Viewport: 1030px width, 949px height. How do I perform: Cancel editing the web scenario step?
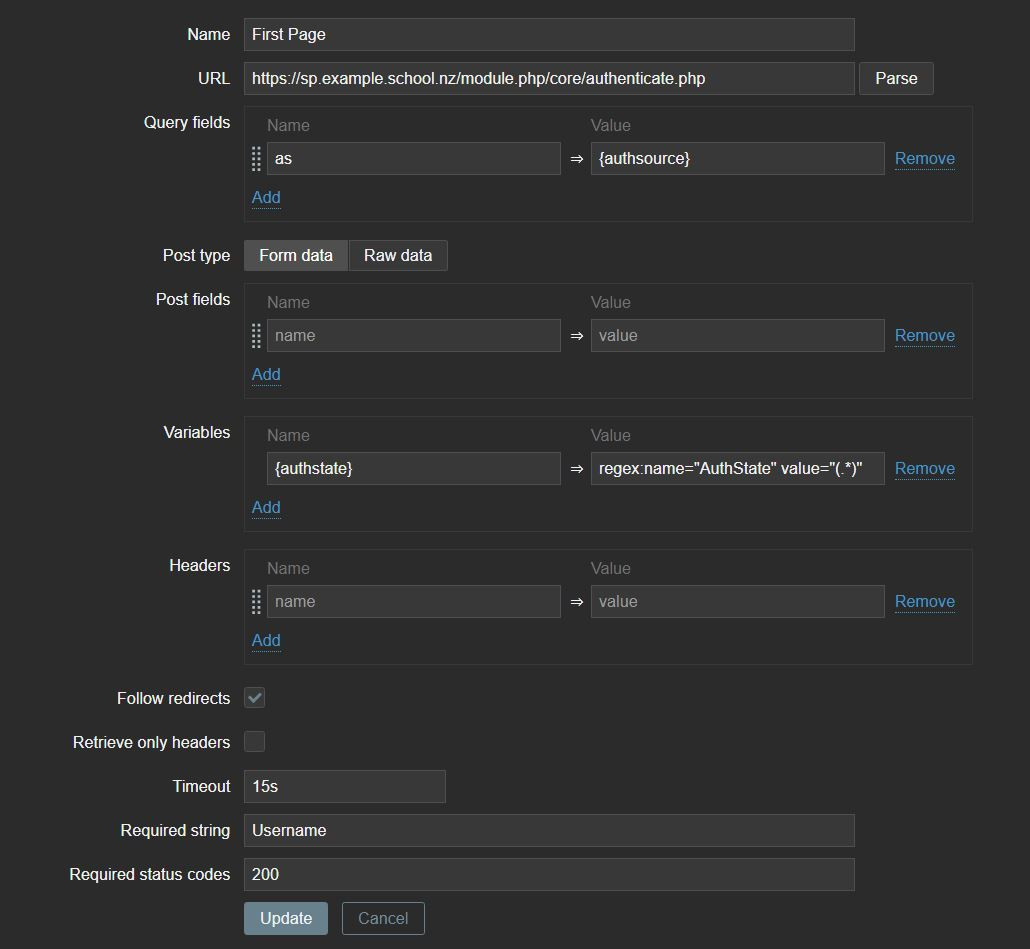click(383, 918)
